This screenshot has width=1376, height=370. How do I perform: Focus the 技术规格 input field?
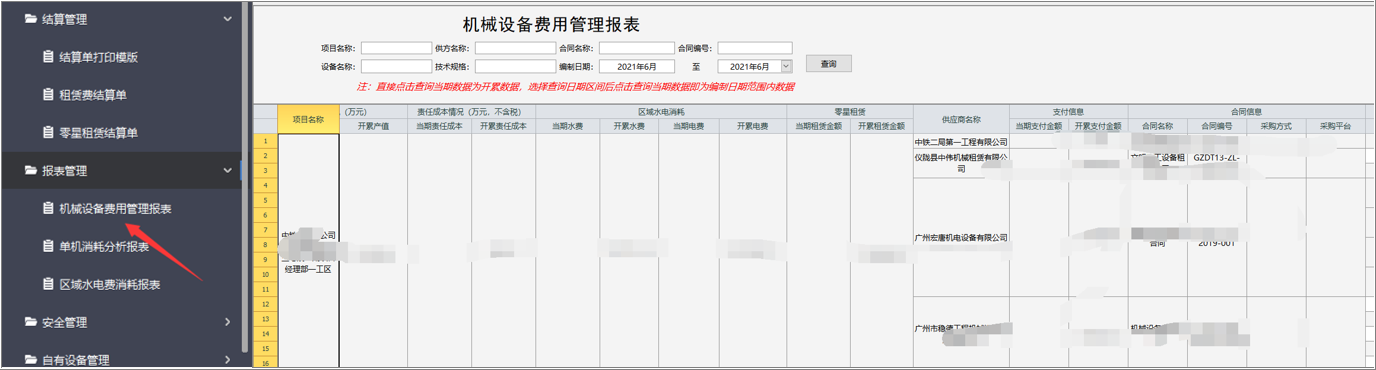tap(515, 67)
